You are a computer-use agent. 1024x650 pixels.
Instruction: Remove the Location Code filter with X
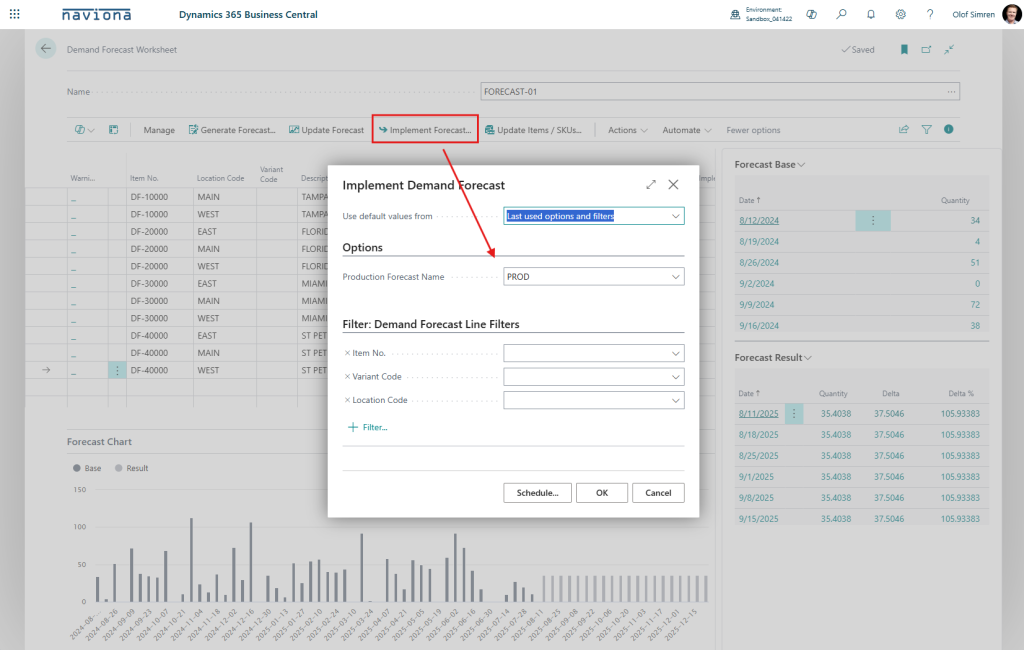pyautogui.click(x=347, y=400)
